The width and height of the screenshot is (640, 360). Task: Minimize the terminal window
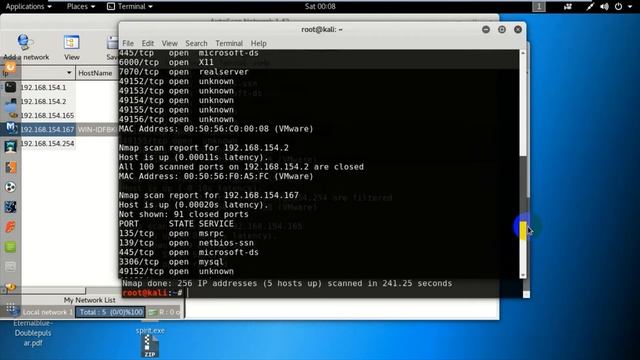[486, 29]
